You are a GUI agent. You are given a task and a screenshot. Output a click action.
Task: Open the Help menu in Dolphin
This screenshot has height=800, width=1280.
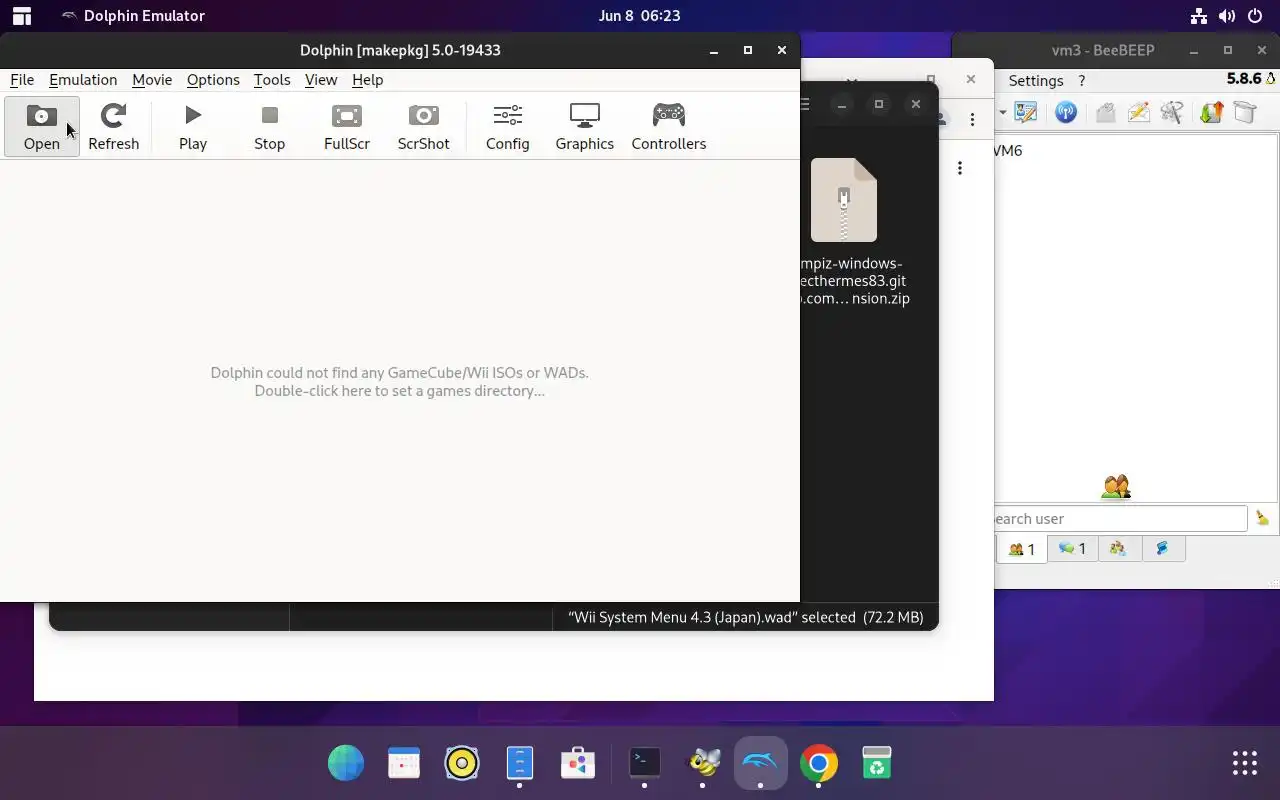(367, 80)
